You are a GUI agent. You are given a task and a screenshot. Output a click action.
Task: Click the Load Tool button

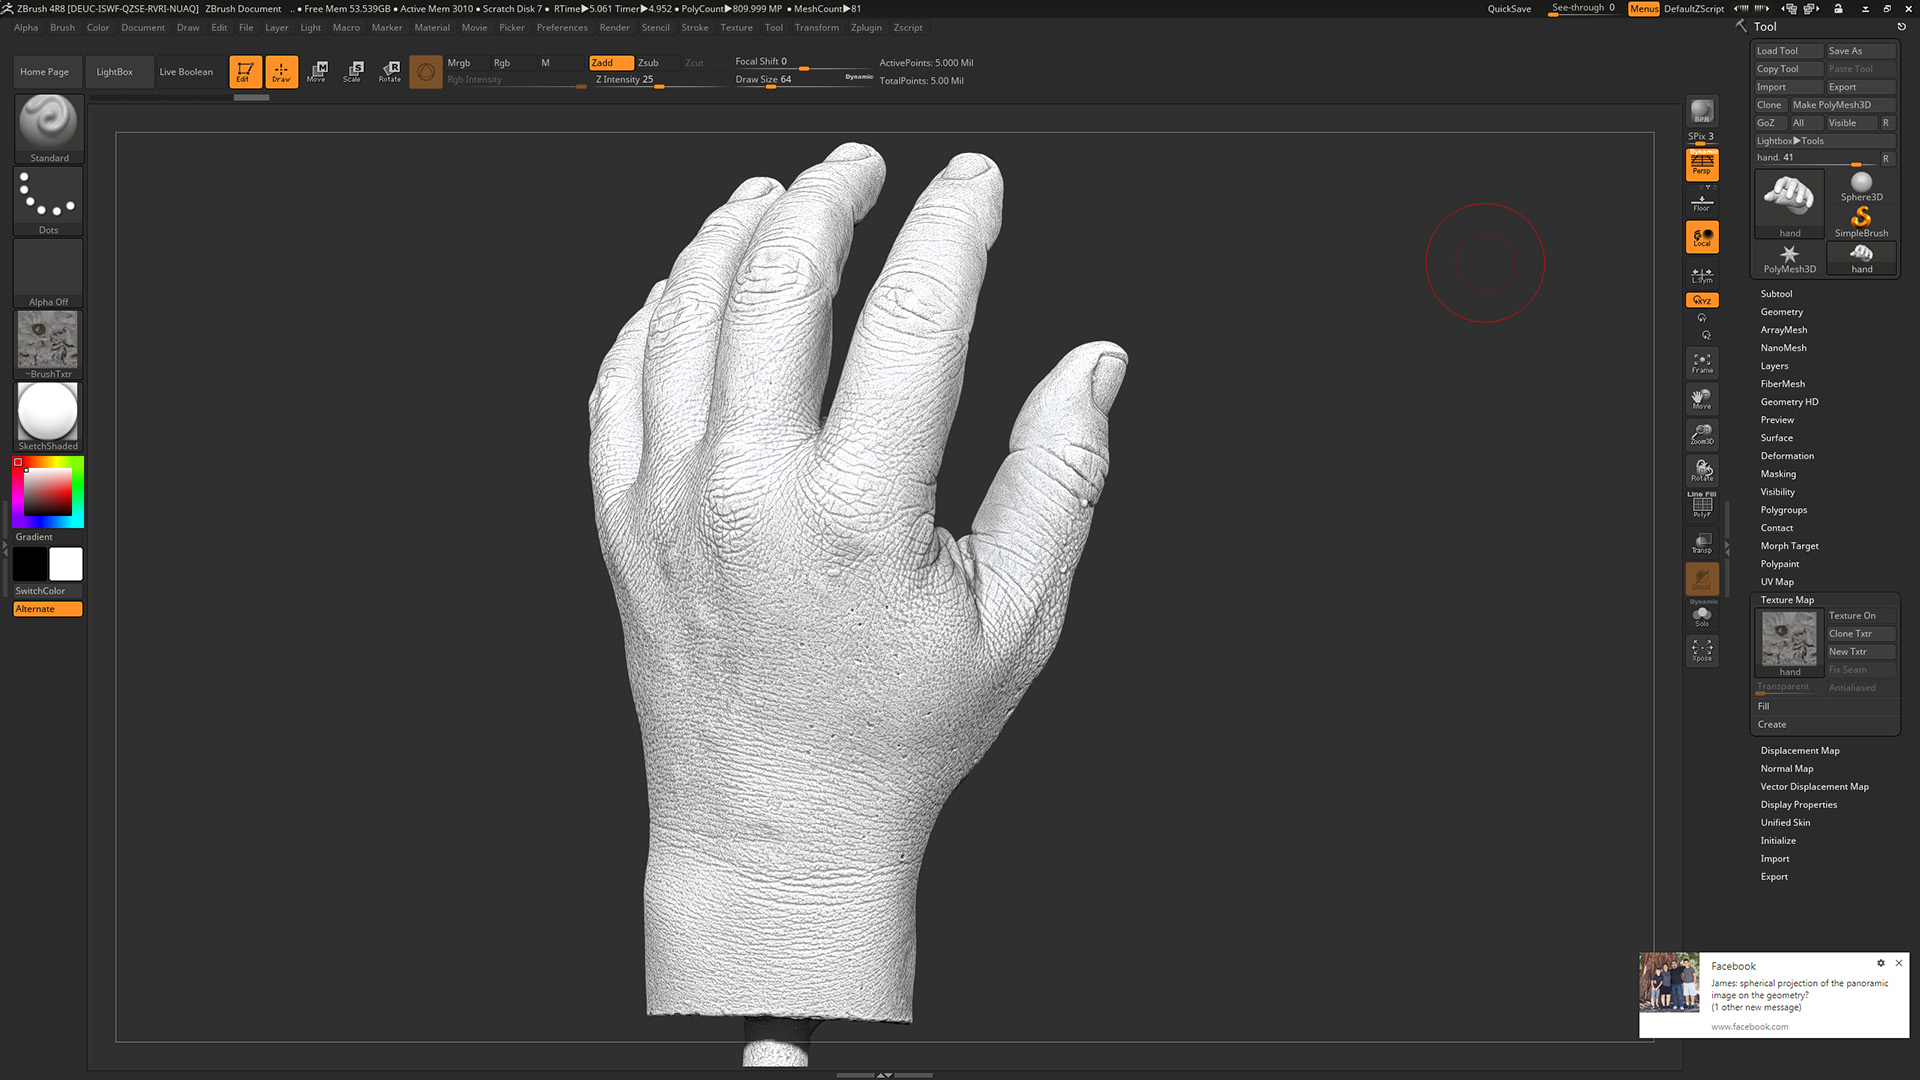pos(1777,51)
